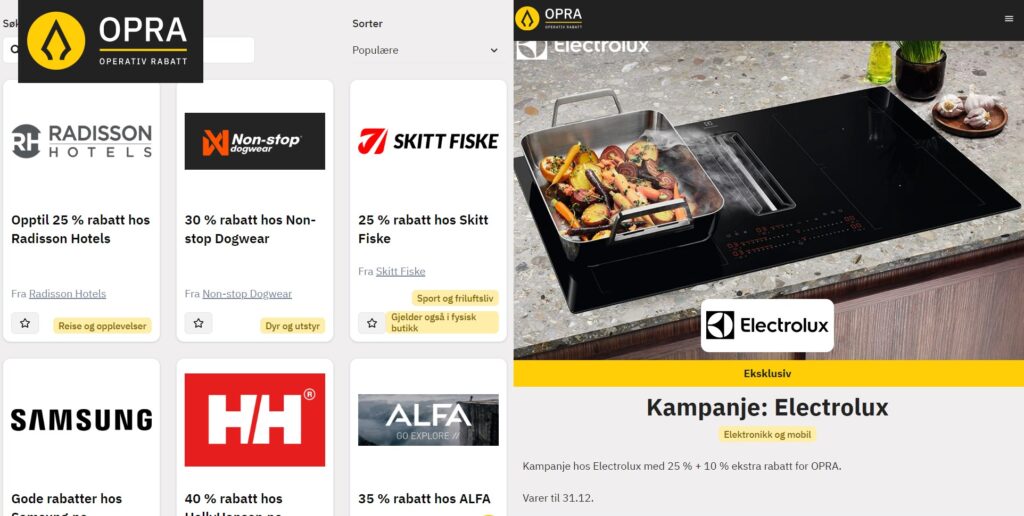1024x516 pixels.
Task: Toggle star on Non-stop Dogwear offer
Action: [199, 323]
